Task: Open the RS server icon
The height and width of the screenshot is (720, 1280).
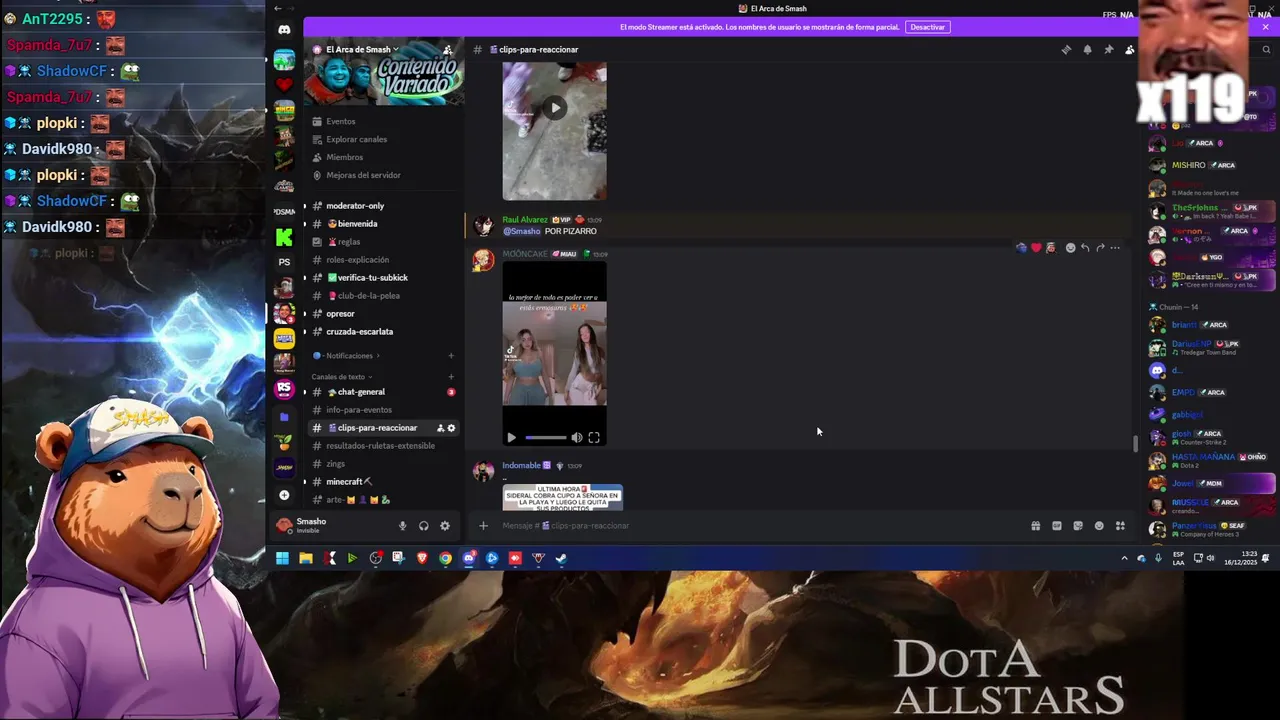Action: click(284, 389)
